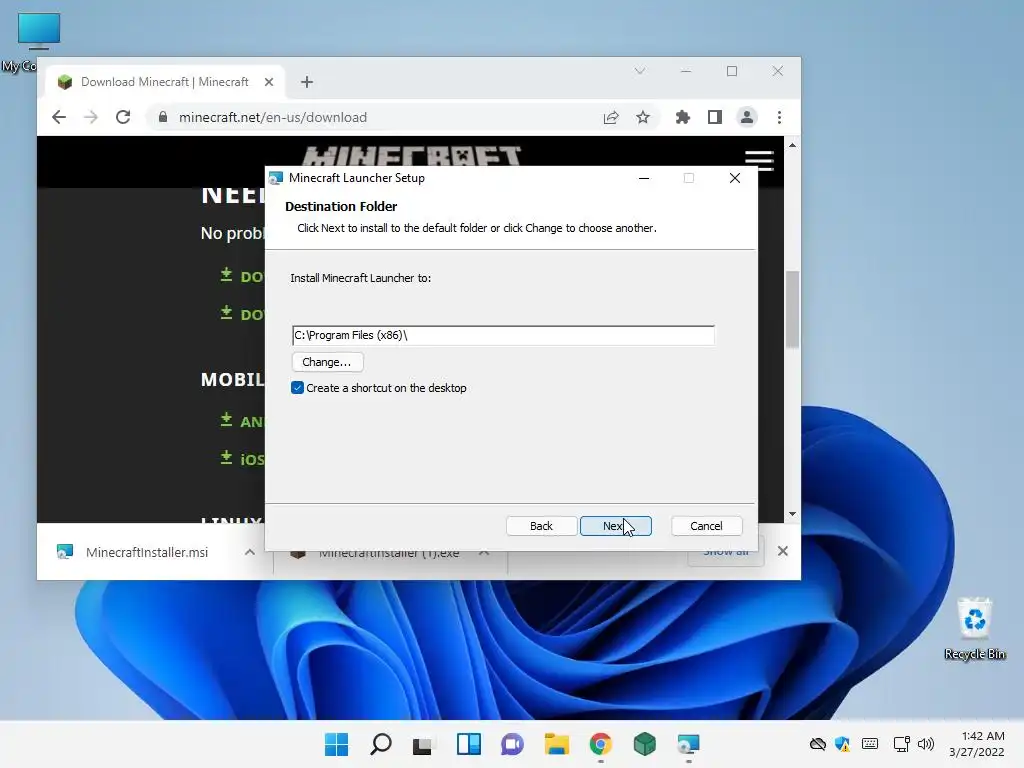Minimize the Minecraft Launcher Setup window

click(x=644, y=178)
